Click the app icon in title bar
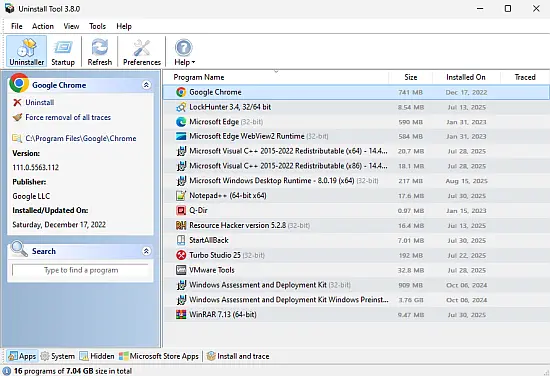The height and width of the screenshot is (376, 550). [x=9, y=8]
